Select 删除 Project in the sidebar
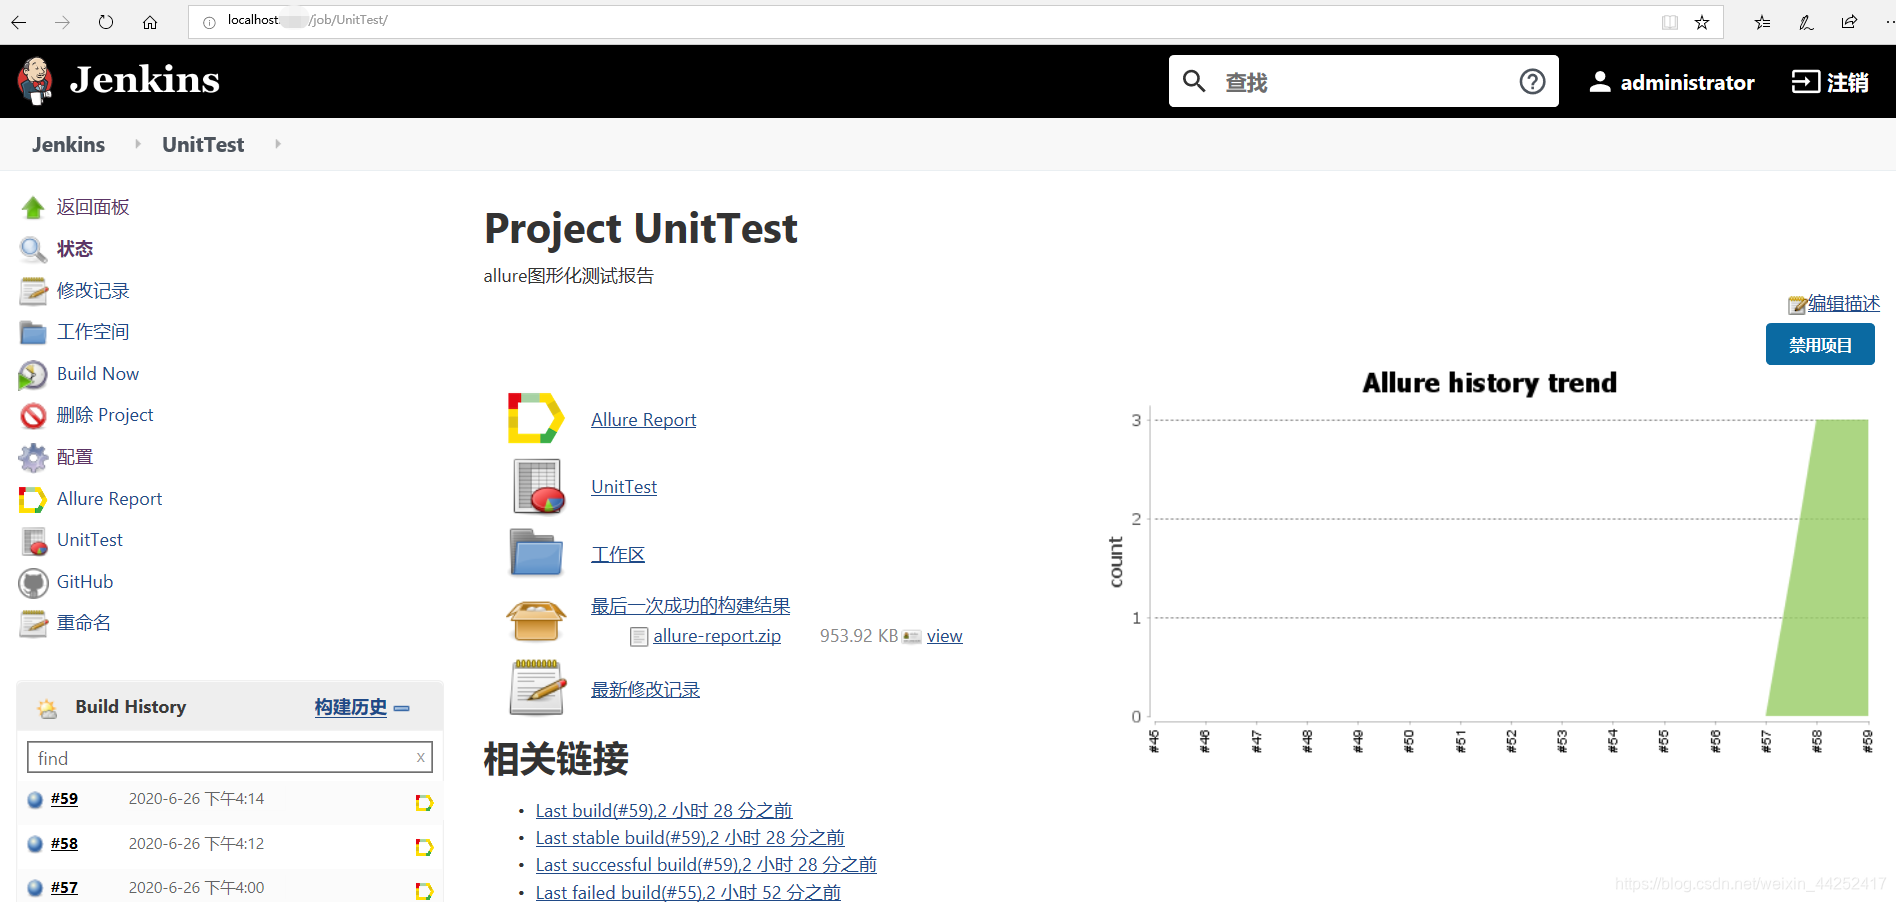The width and height of the screenshot is (1896, 902). pos(105,415)
